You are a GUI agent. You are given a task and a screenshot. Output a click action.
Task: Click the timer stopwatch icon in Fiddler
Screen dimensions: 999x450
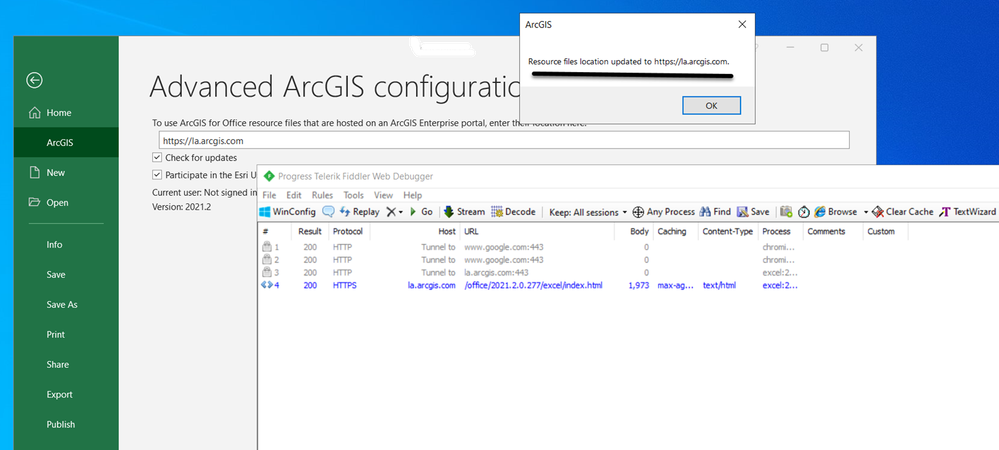[x=803, y=212]
